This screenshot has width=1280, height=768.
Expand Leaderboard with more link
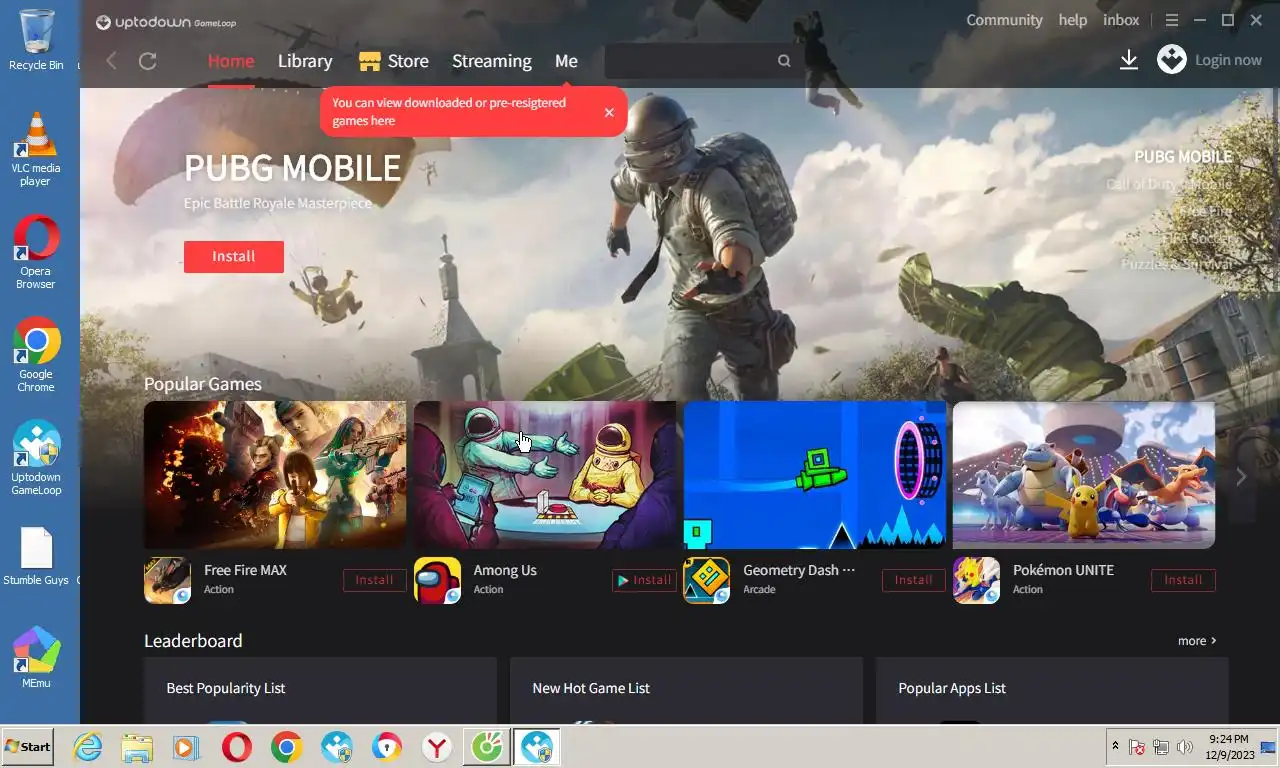click(1197, 641)
